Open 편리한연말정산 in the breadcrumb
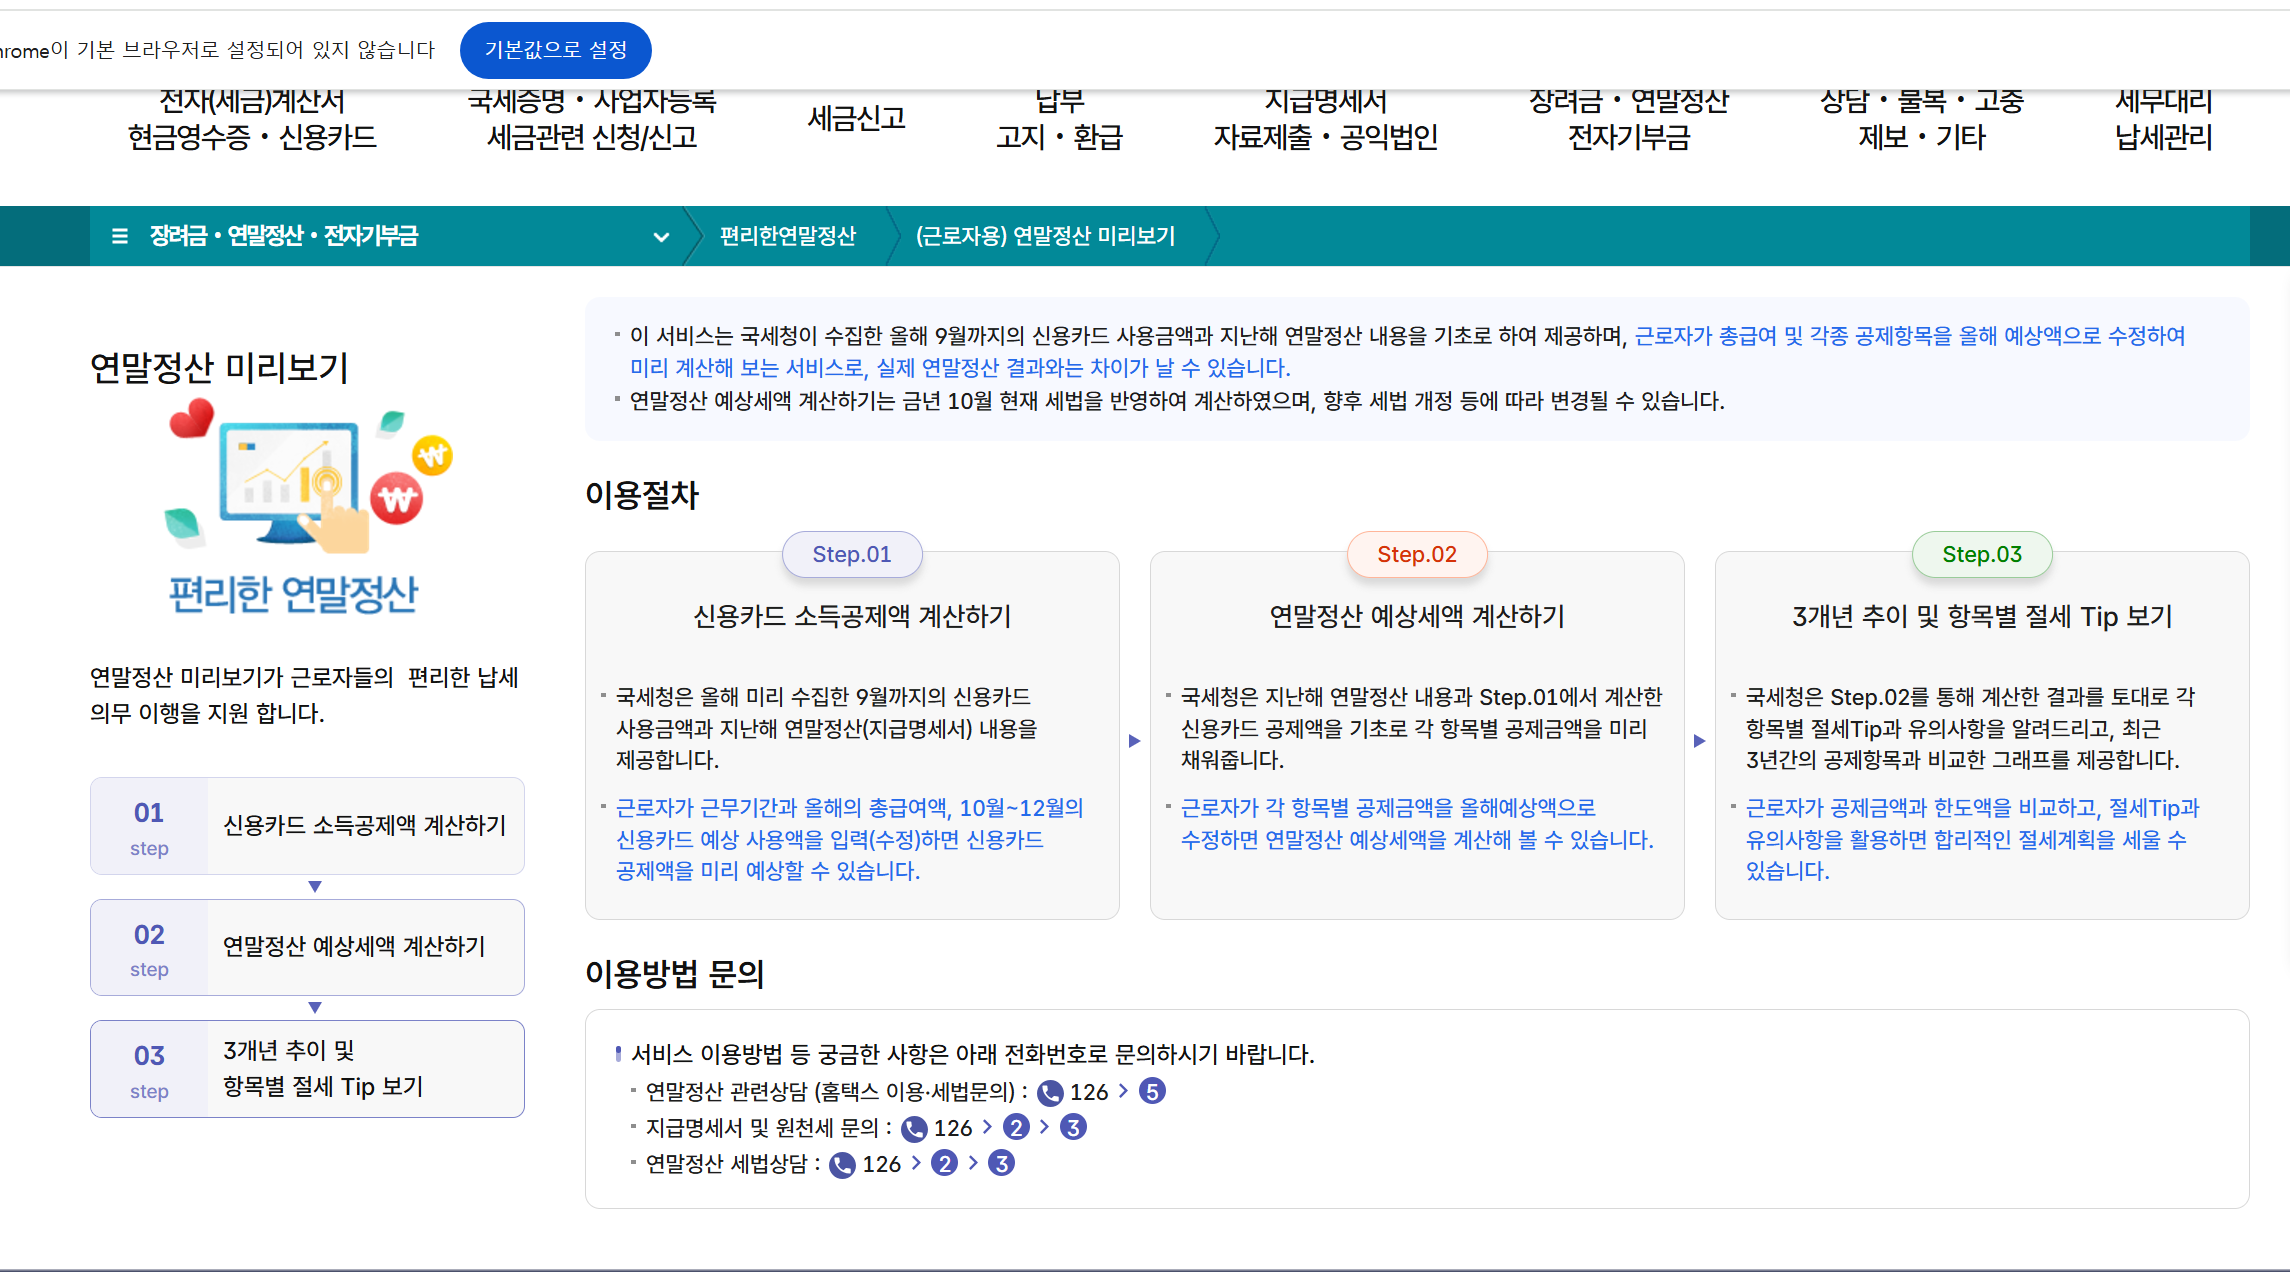The height and width of the screenshot is (1272, 2290). (787, 237)
